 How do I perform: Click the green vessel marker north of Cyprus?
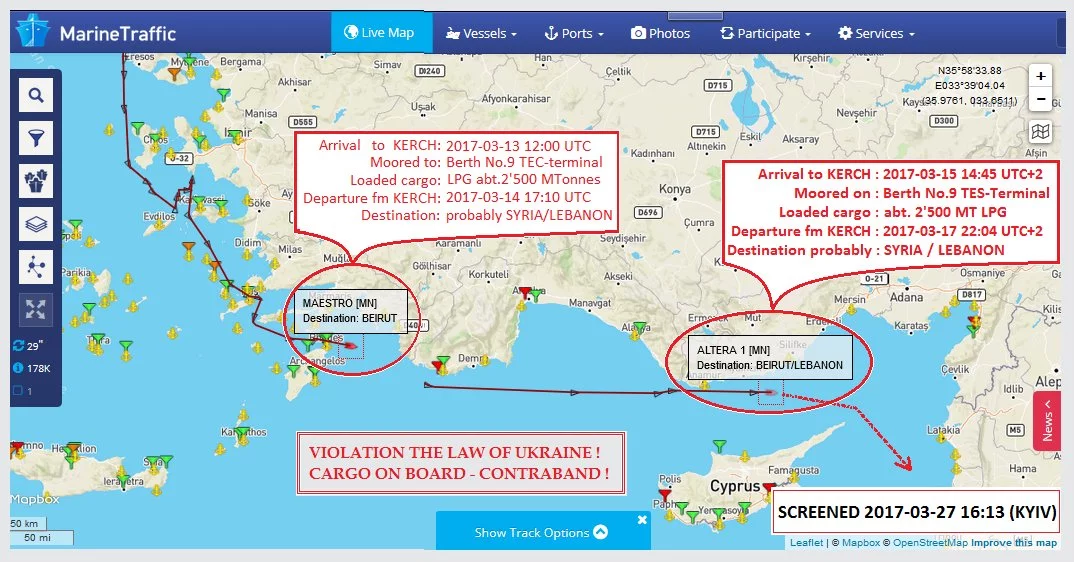(x=719, y=446)
